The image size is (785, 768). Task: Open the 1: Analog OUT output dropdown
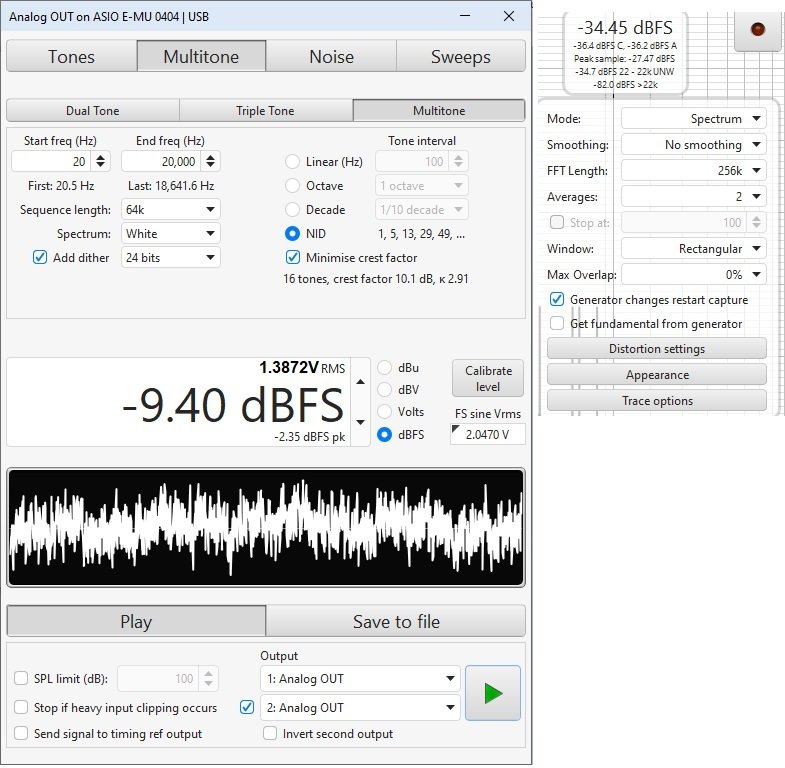click(x=360, y=678)
